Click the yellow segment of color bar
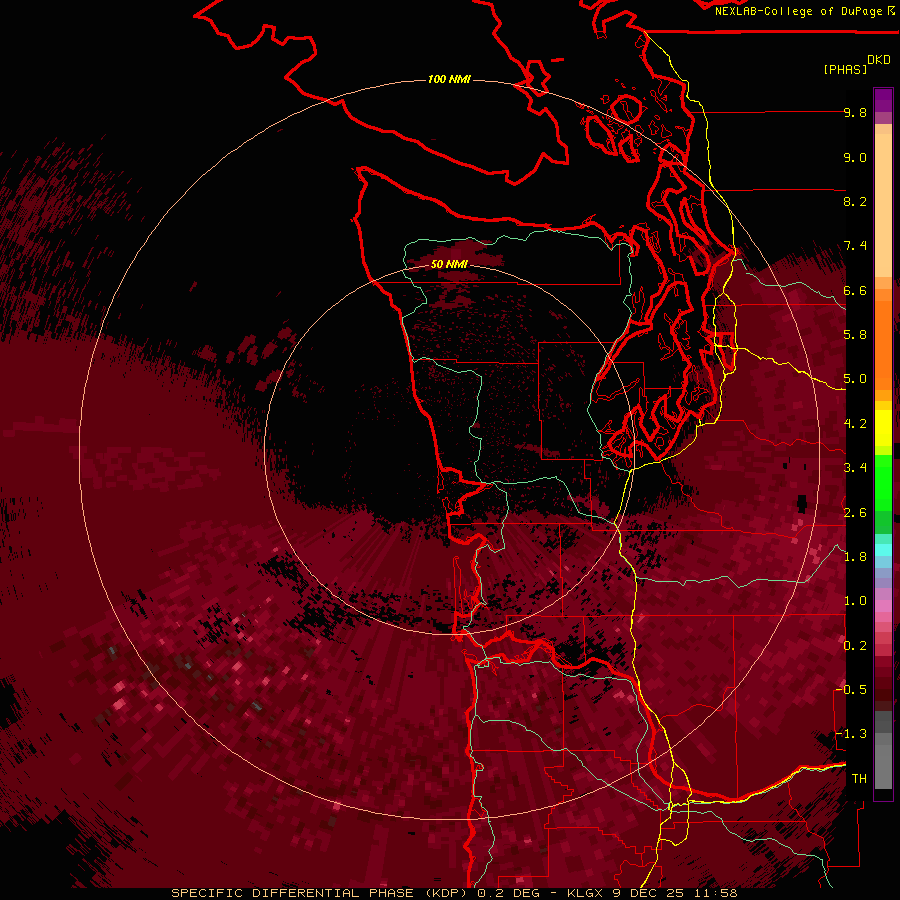This screenshot has height=900, width=900. pyautogui.click(x=883, y=428)
